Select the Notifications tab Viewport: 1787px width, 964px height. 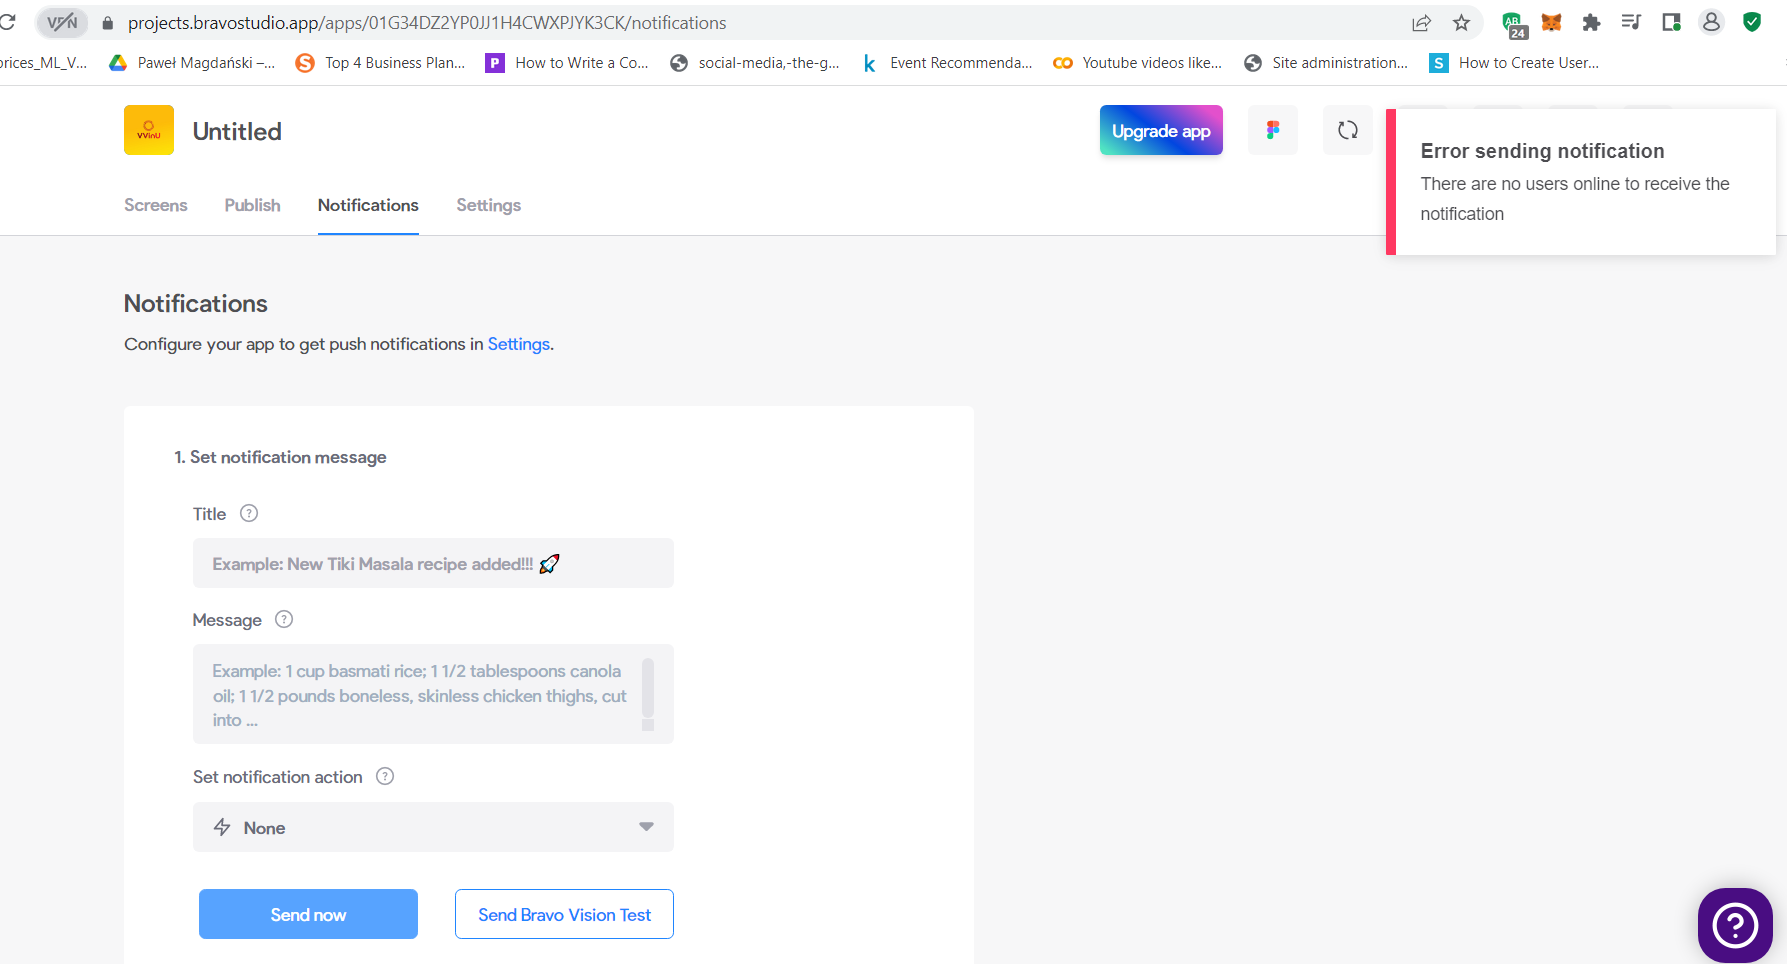(x=368, y=205)
